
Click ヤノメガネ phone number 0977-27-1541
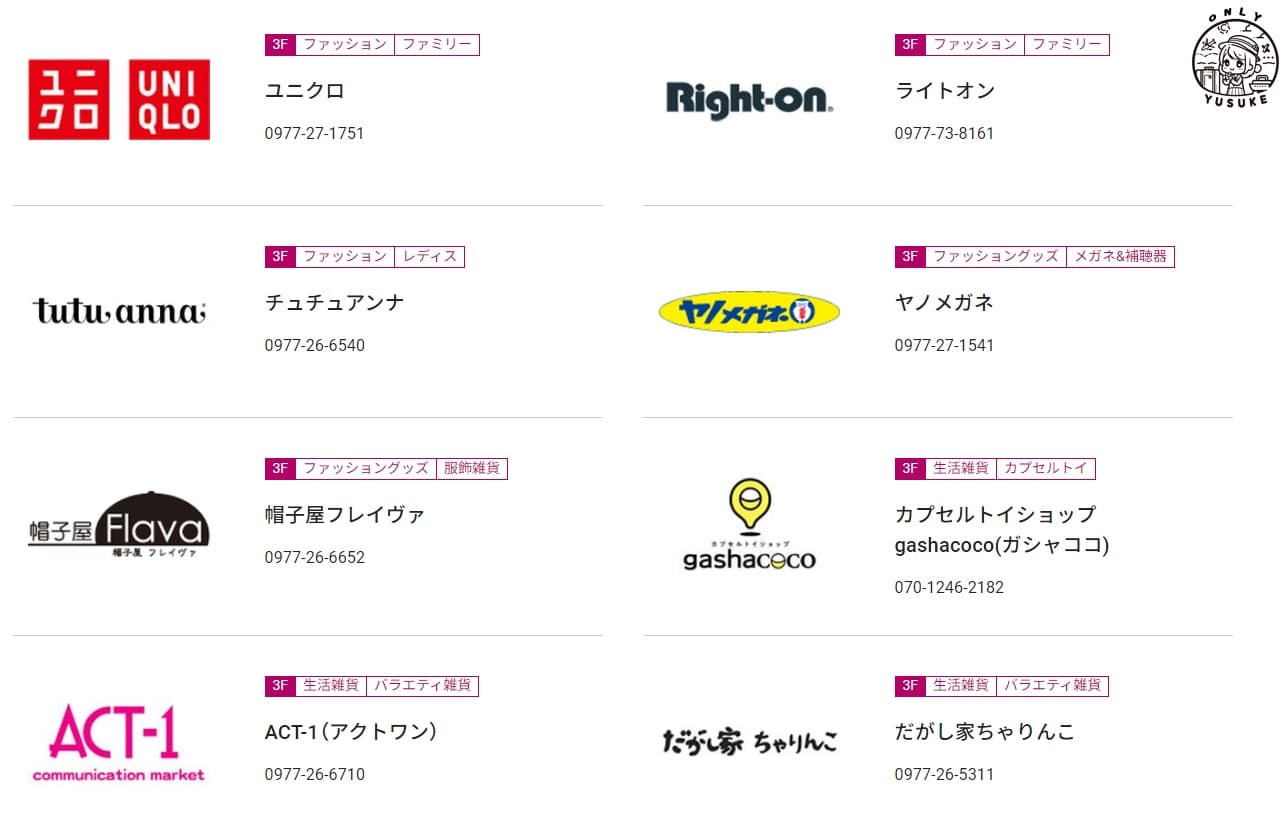pyautogui.click(x=944, y=346)
